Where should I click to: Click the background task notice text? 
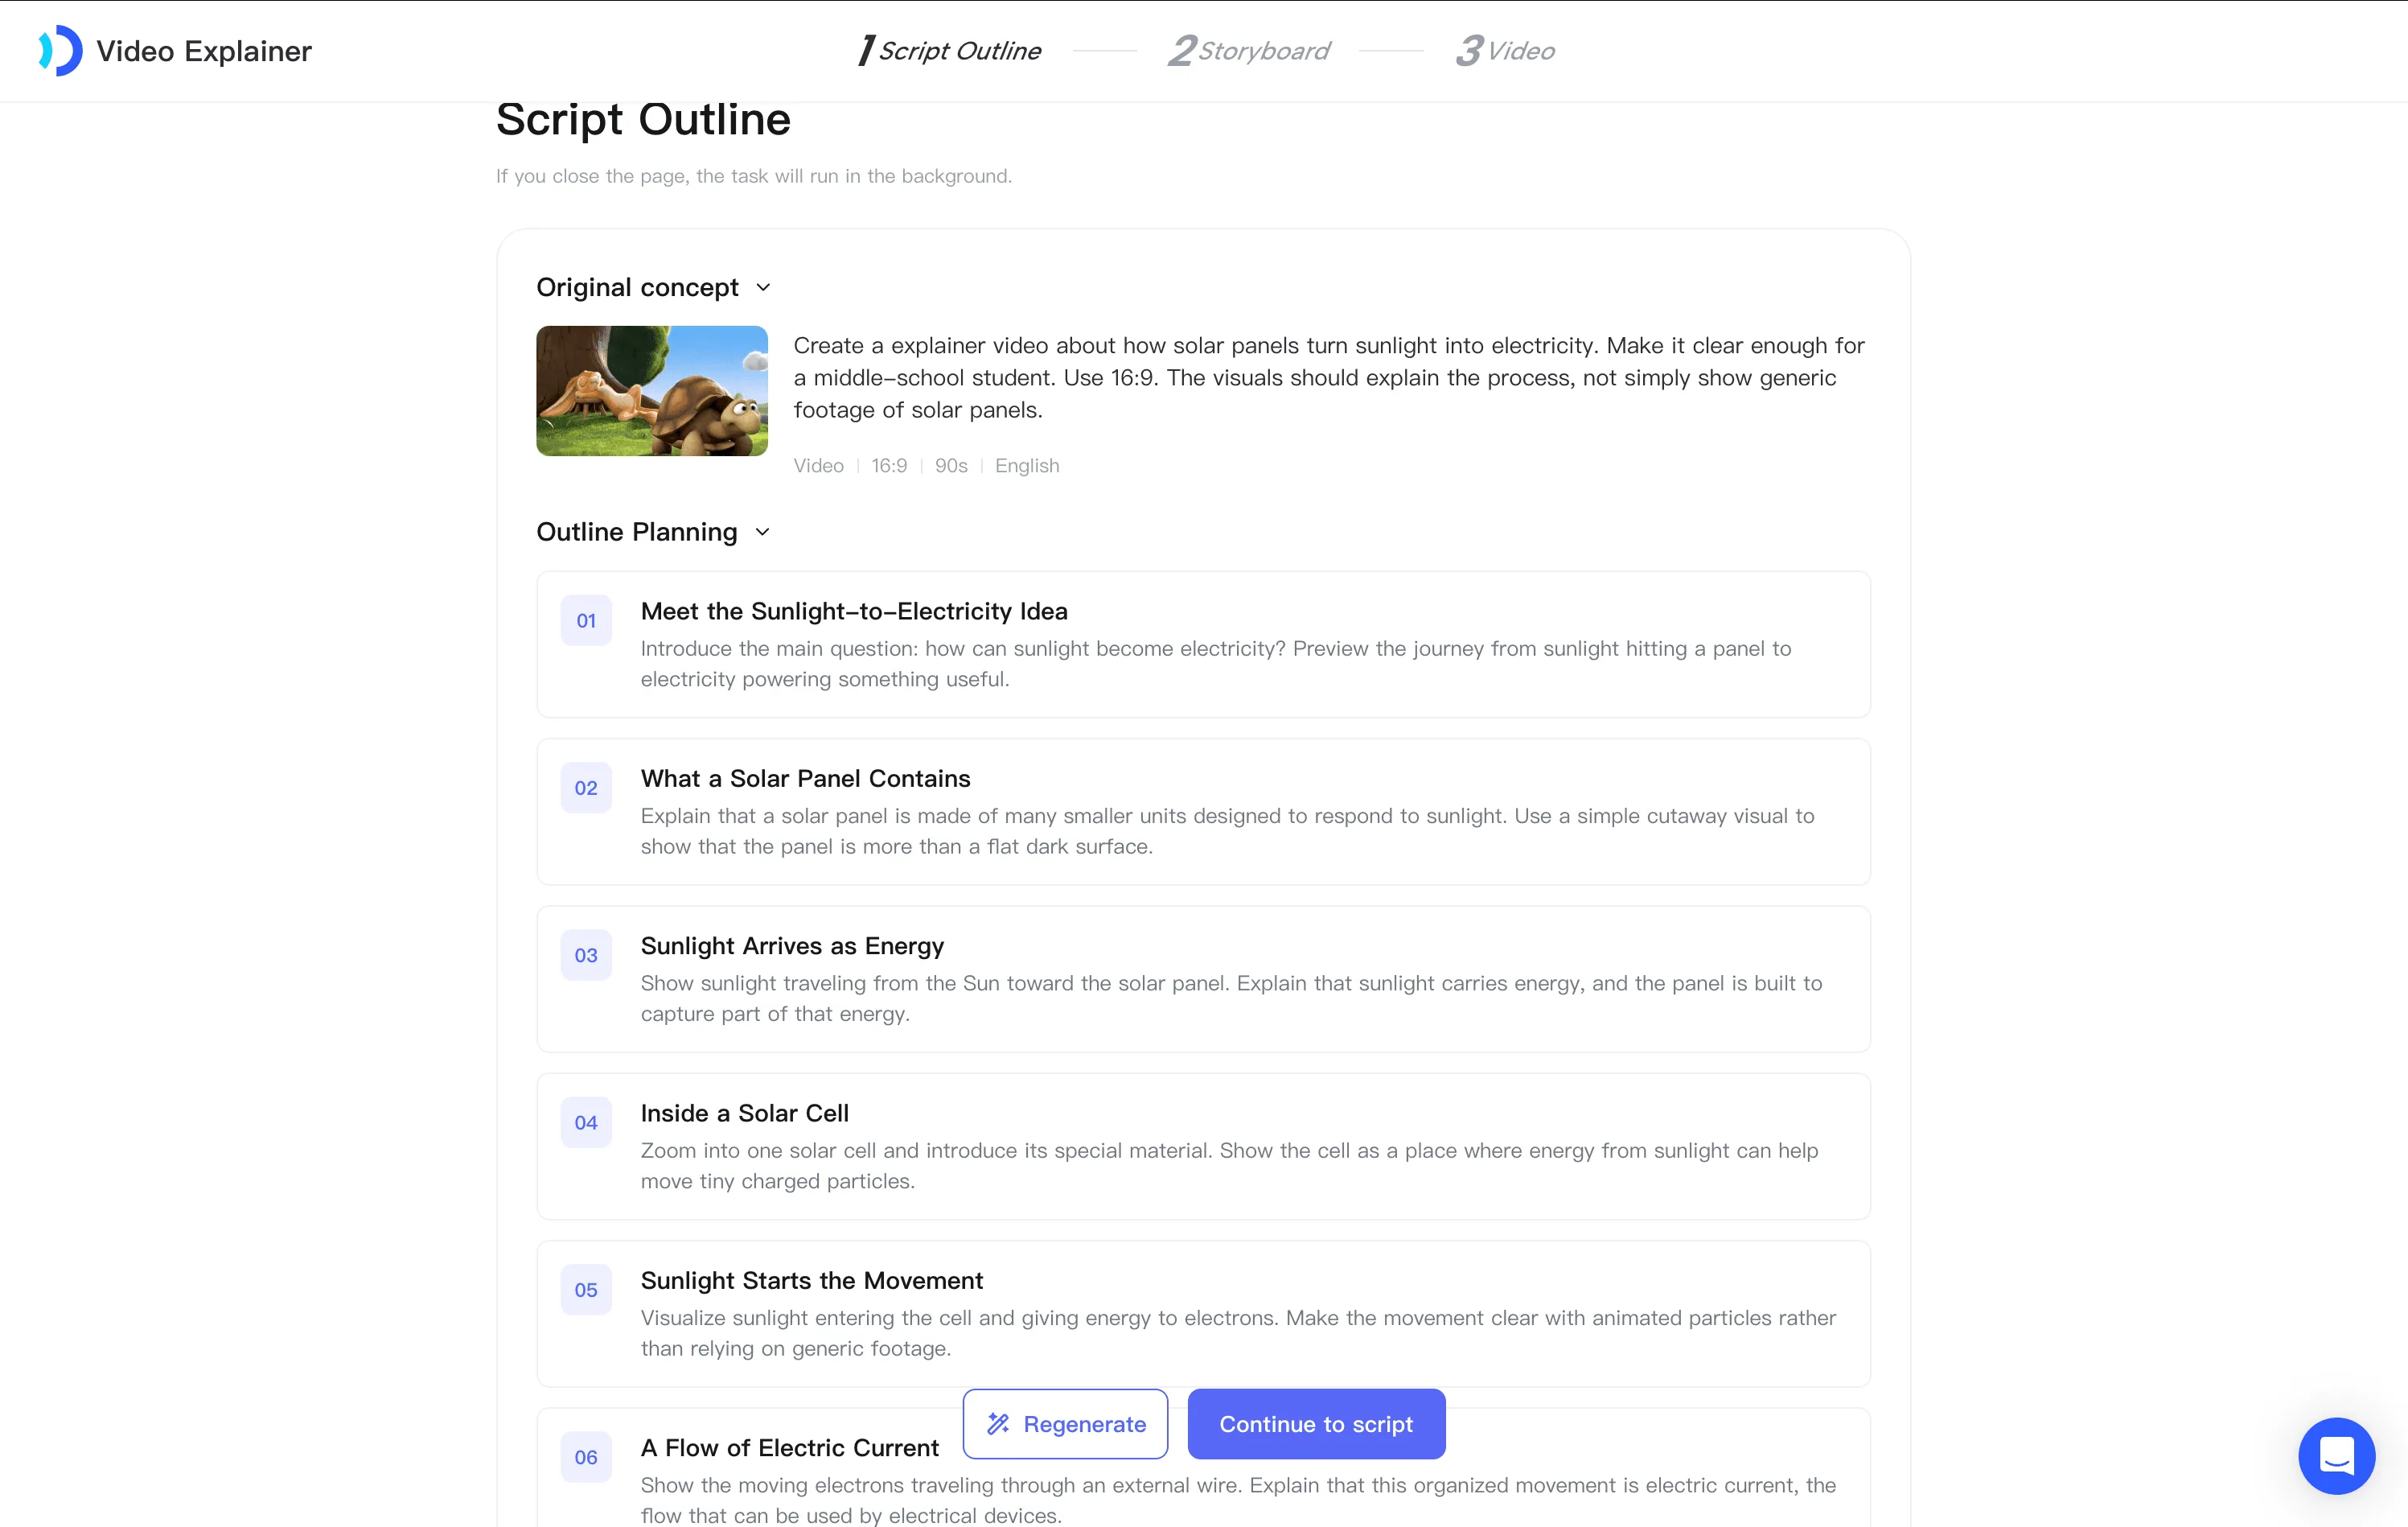[754, 176]
